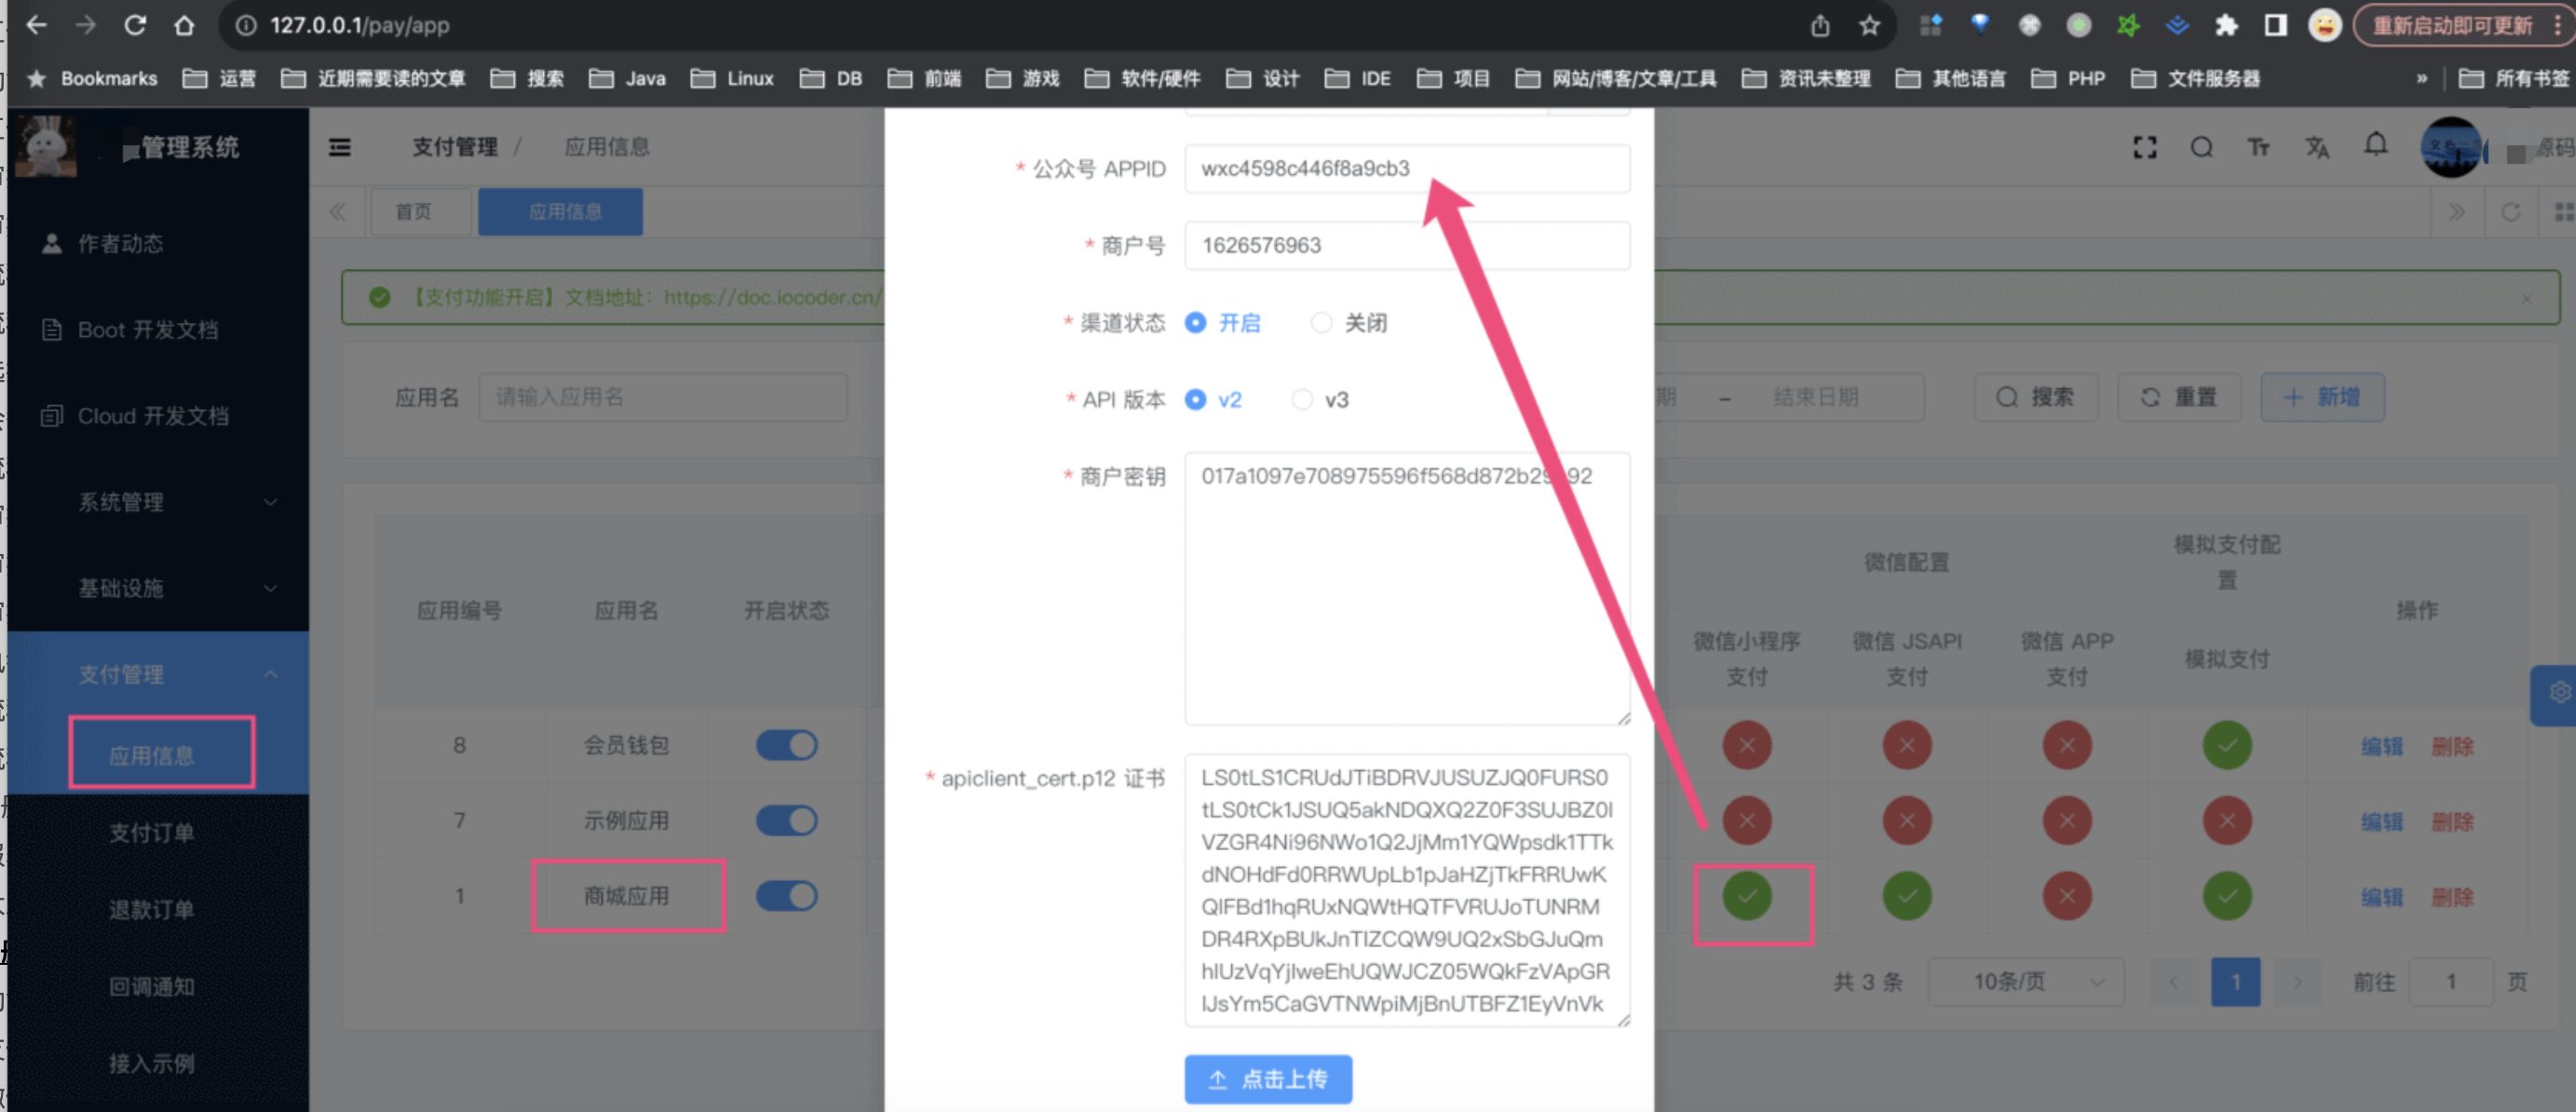Click the red cross for 会员钱包 微信小程序支付
The image size is (2576, 1112).
coord(1746,745)
